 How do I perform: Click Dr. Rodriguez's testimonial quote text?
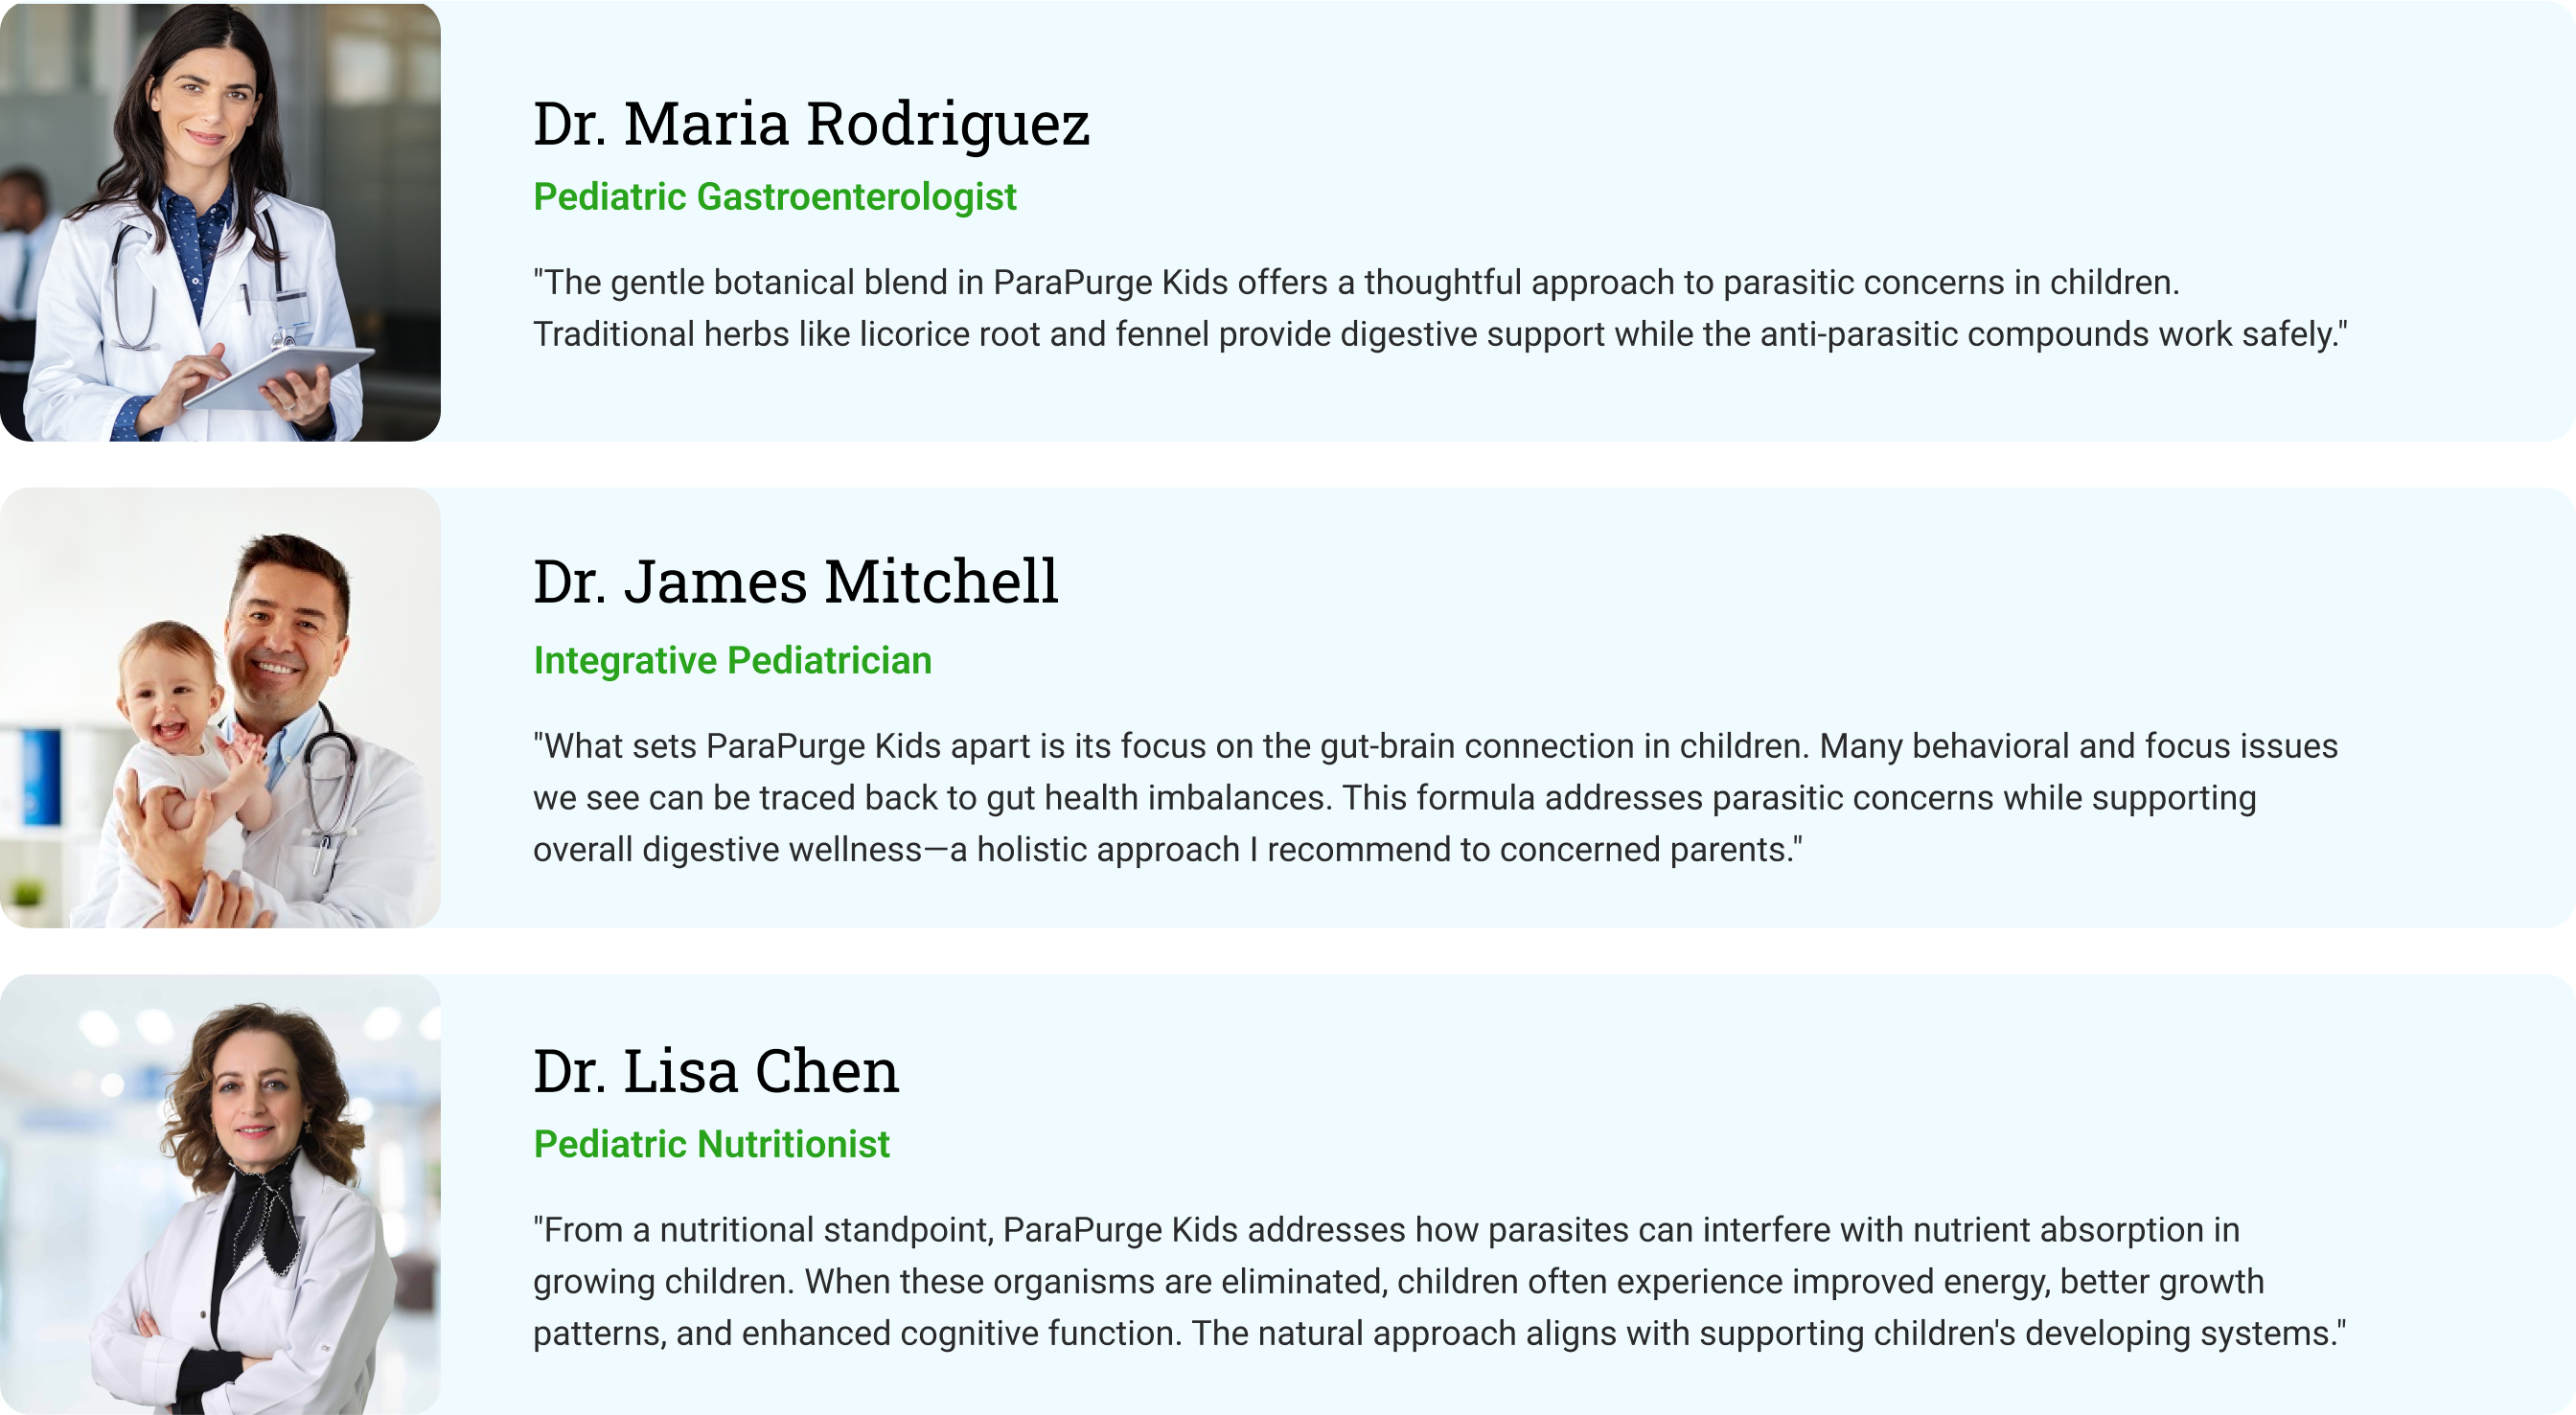coord(1438,308)
